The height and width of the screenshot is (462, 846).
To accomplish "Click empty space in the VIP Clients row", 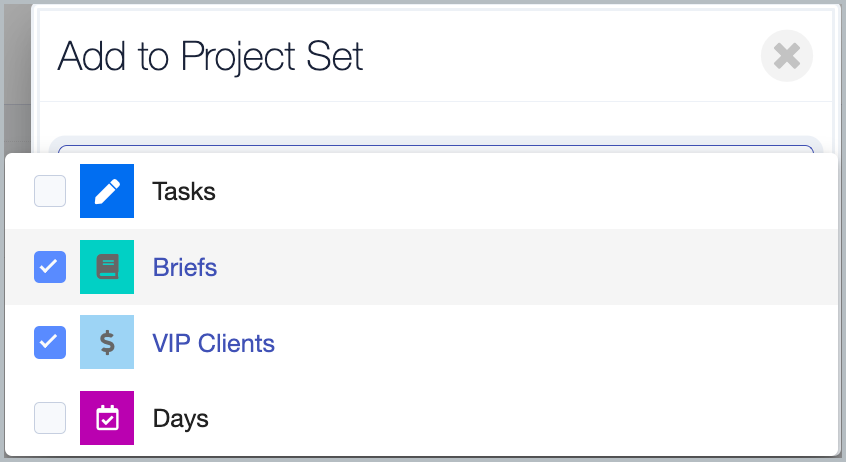I will click(550, 343).
